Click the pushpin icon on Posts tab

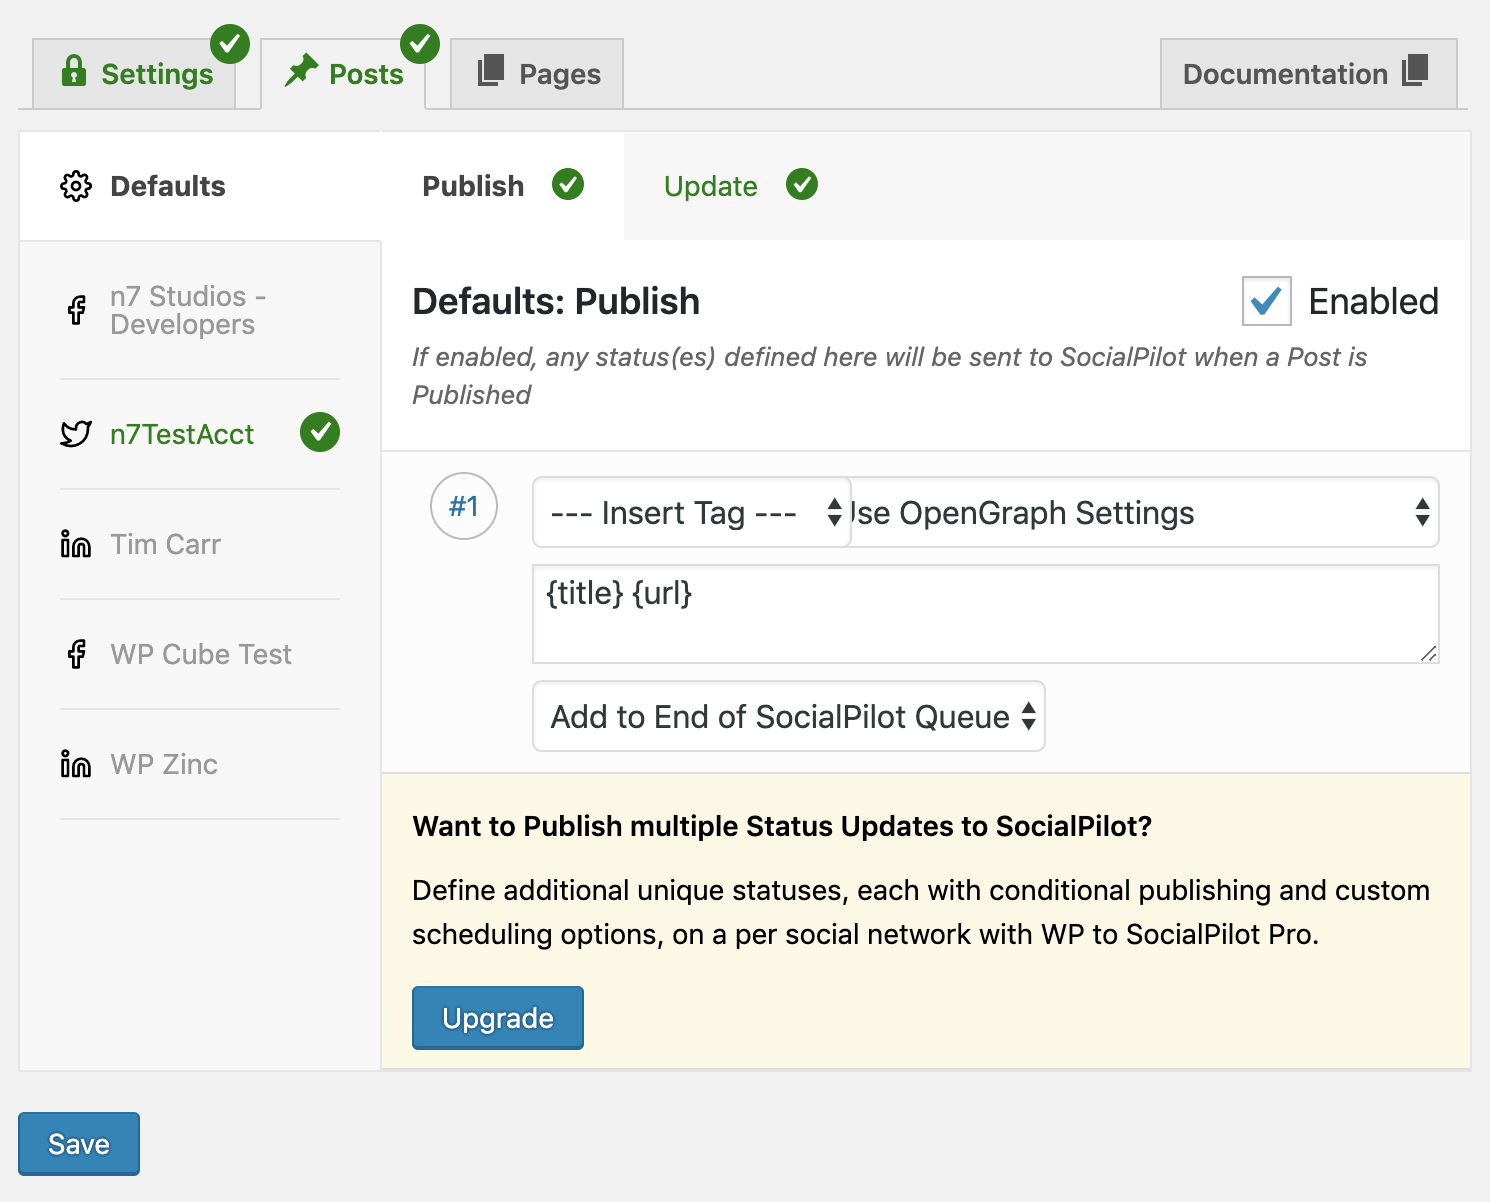point(301,71)
